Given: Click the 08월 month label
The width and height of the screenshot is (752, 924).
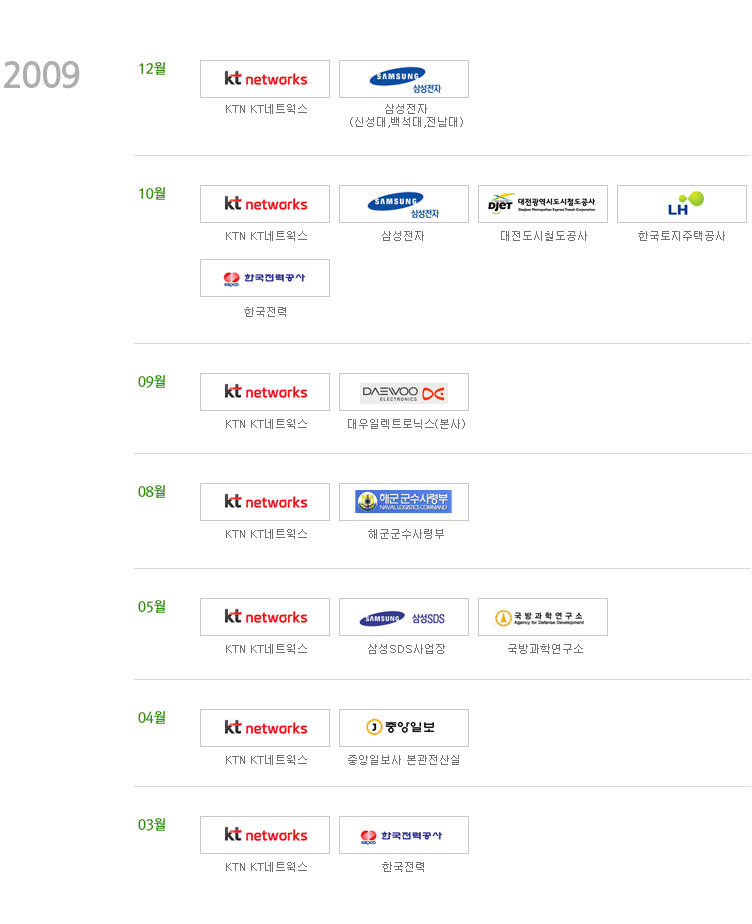Looking at the screenshot, I should 152,492.
